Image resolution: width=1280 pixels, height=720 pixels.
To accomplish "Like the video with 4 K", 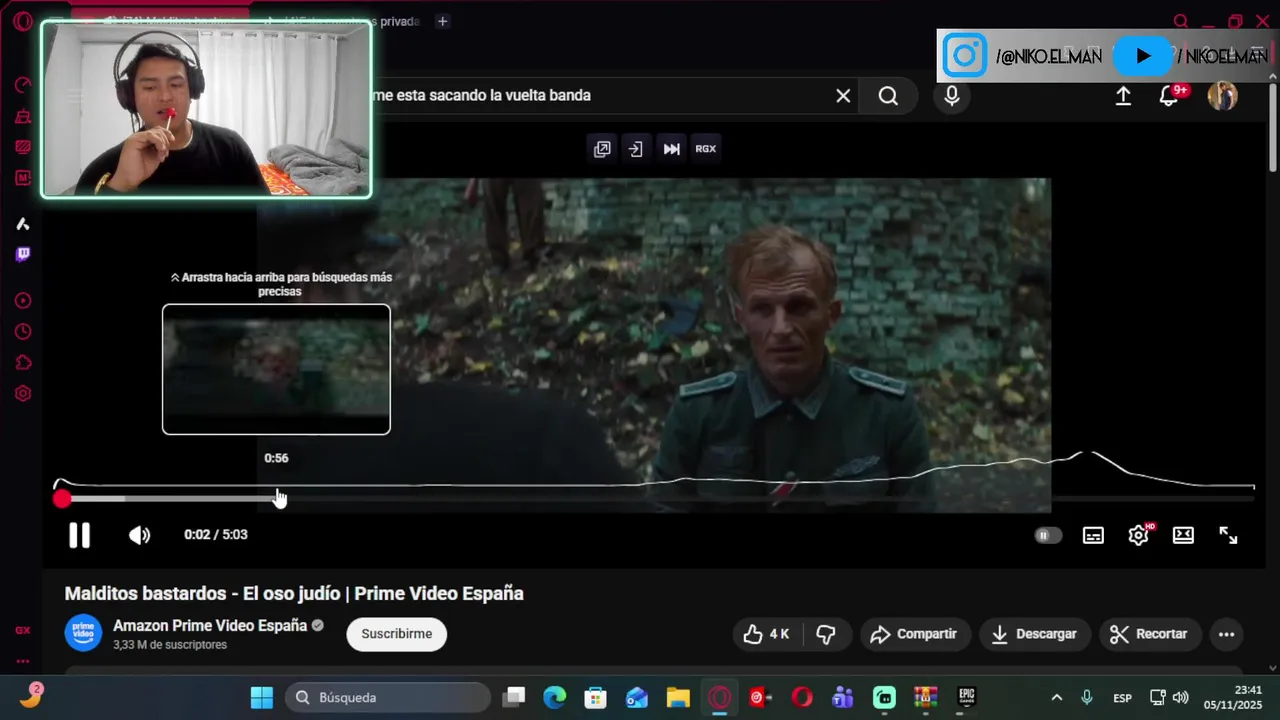I will 766,634.
